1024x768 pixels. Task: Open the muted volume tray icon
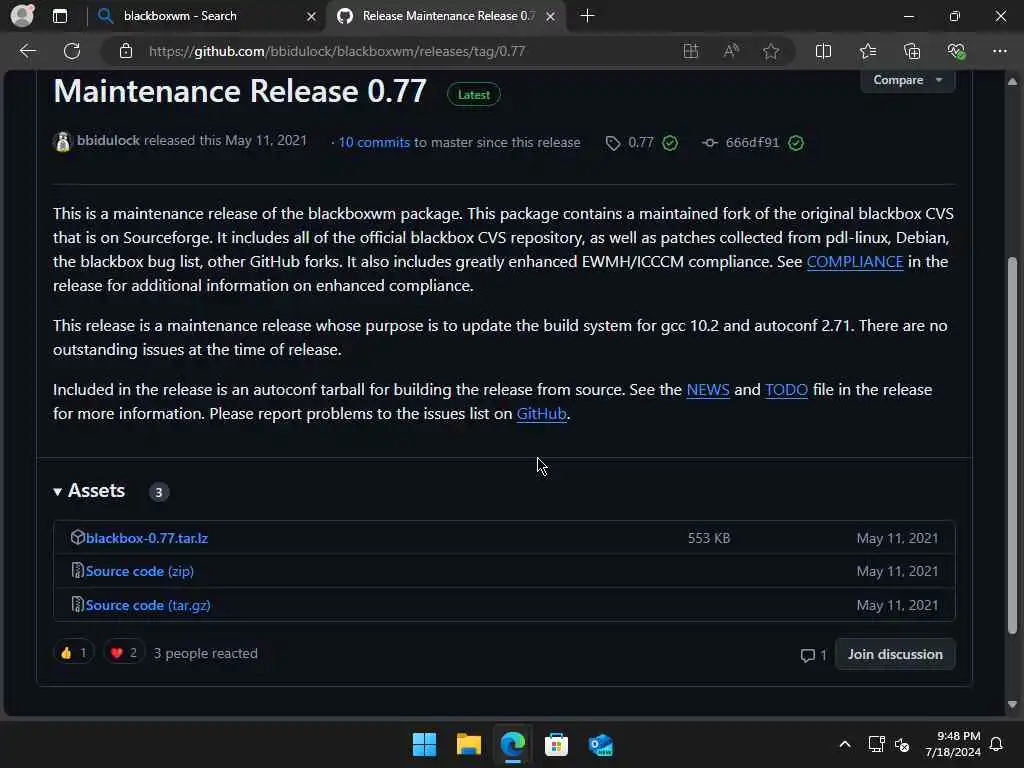pyautogui.click(x=903, y=744)
